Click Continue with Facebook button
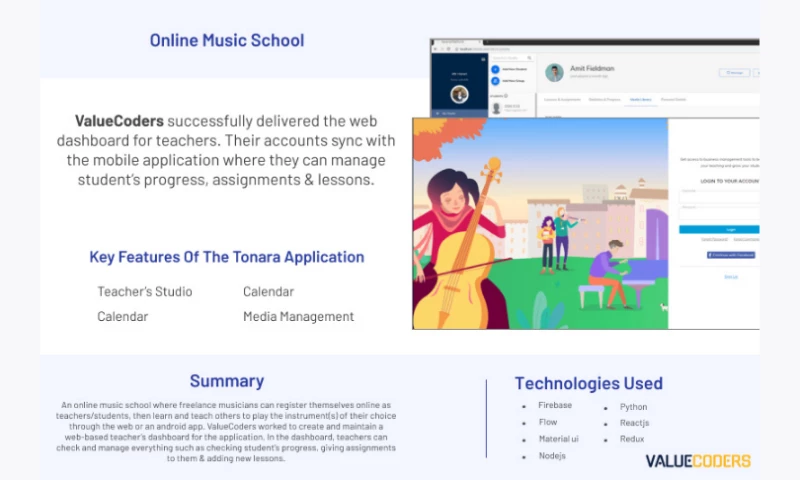Image resolution: width=800 pixels, height=480 pixels. point(731,255)
